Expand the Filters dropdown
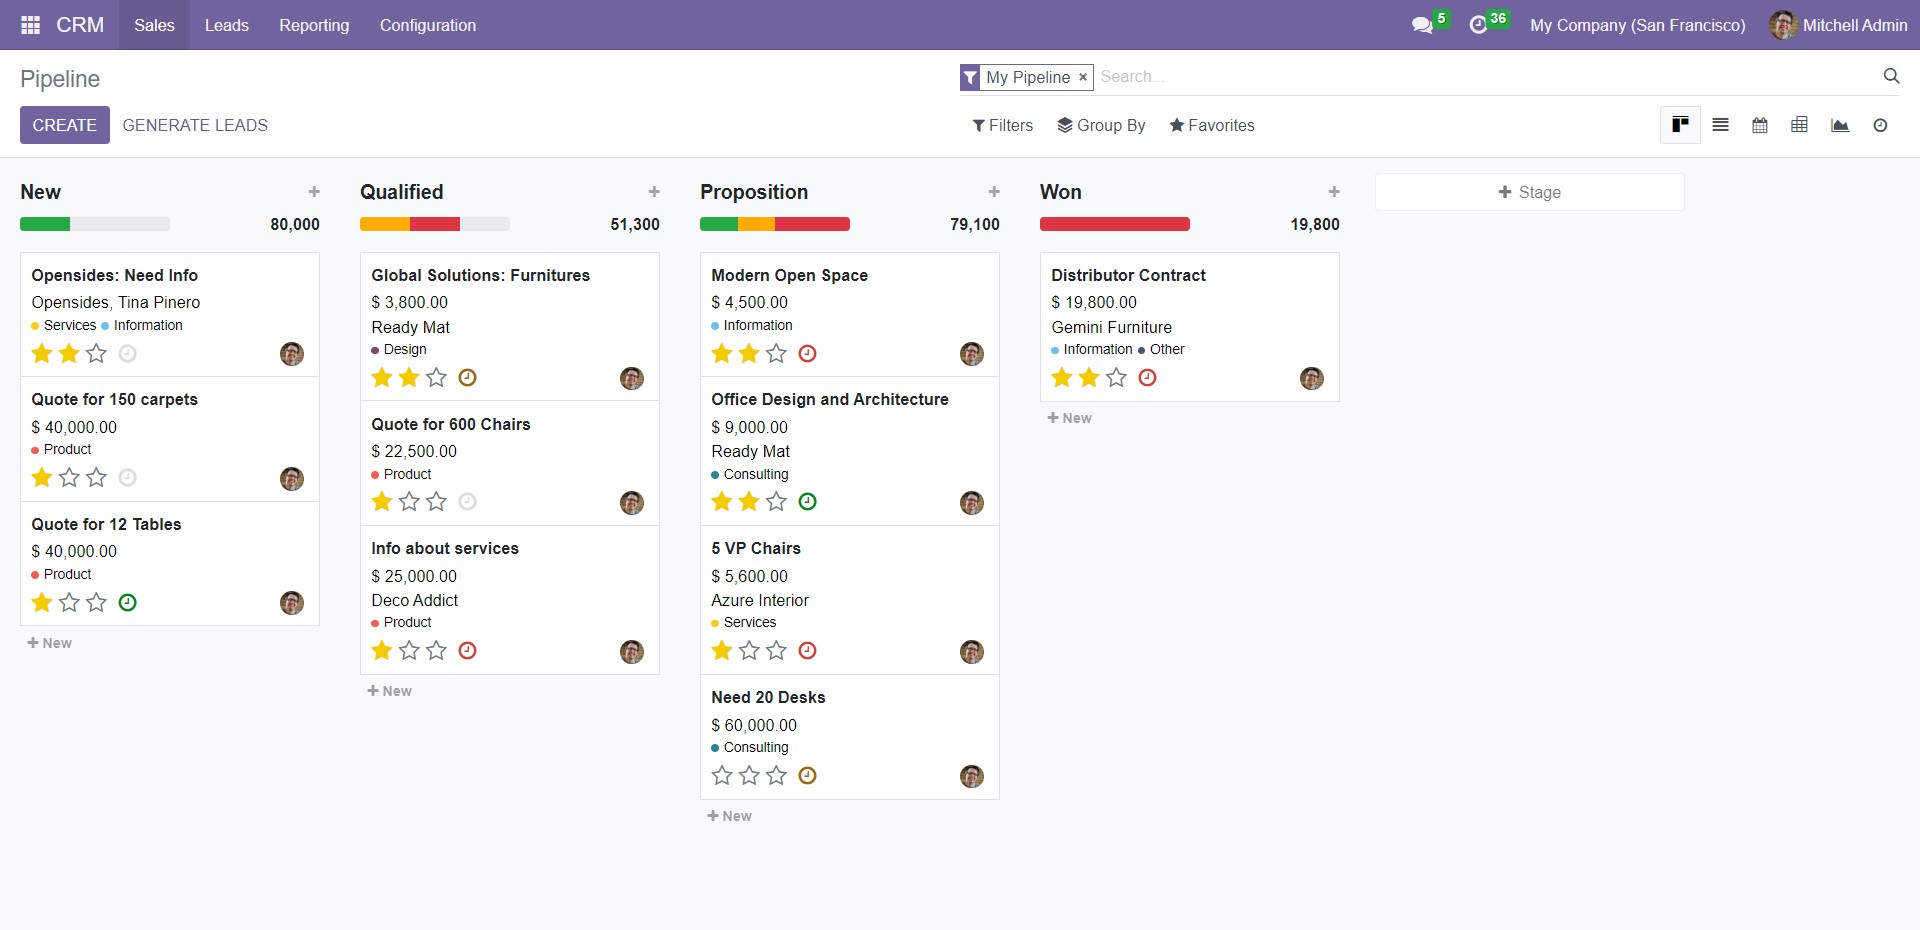This screenshot has width=1920, height=930. [x=1003, y=125]
